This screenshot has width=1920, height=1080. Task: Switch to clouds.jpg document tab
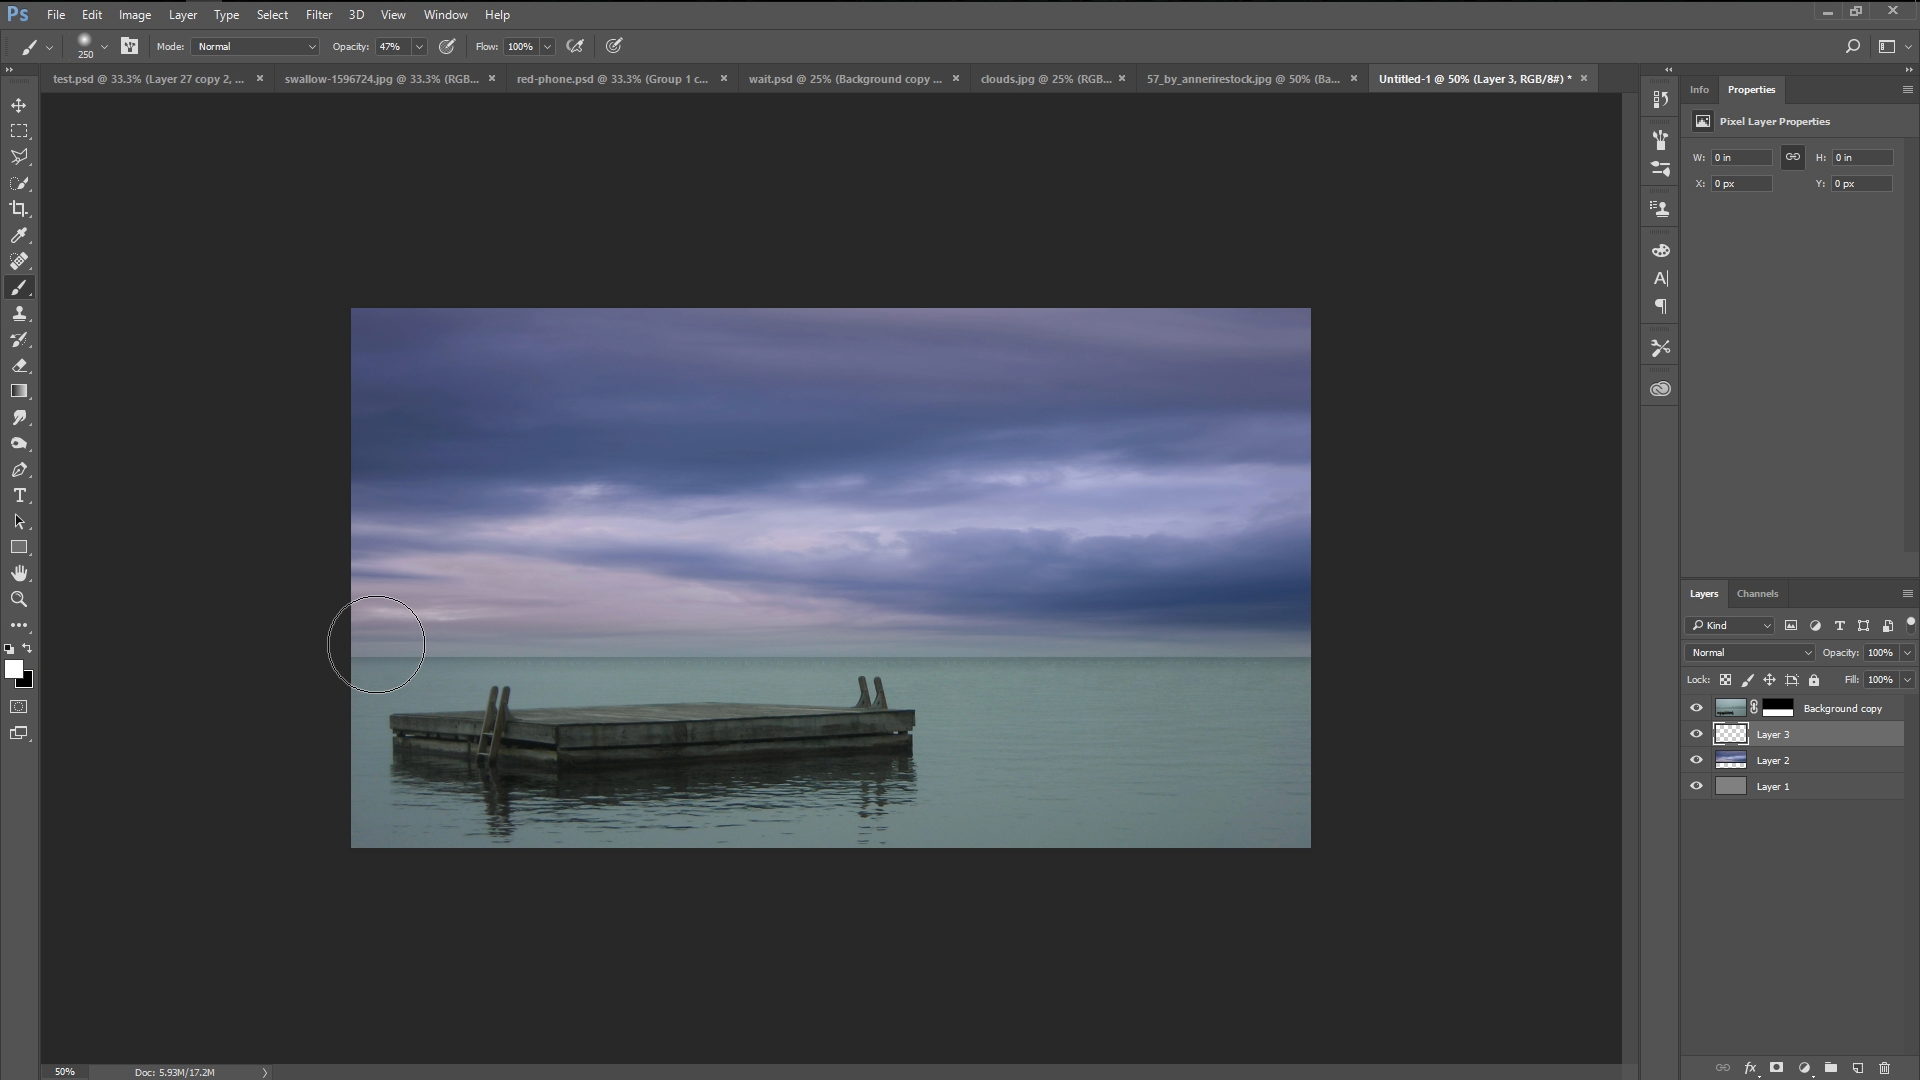pyautogui.click(x=1046, y=79)
